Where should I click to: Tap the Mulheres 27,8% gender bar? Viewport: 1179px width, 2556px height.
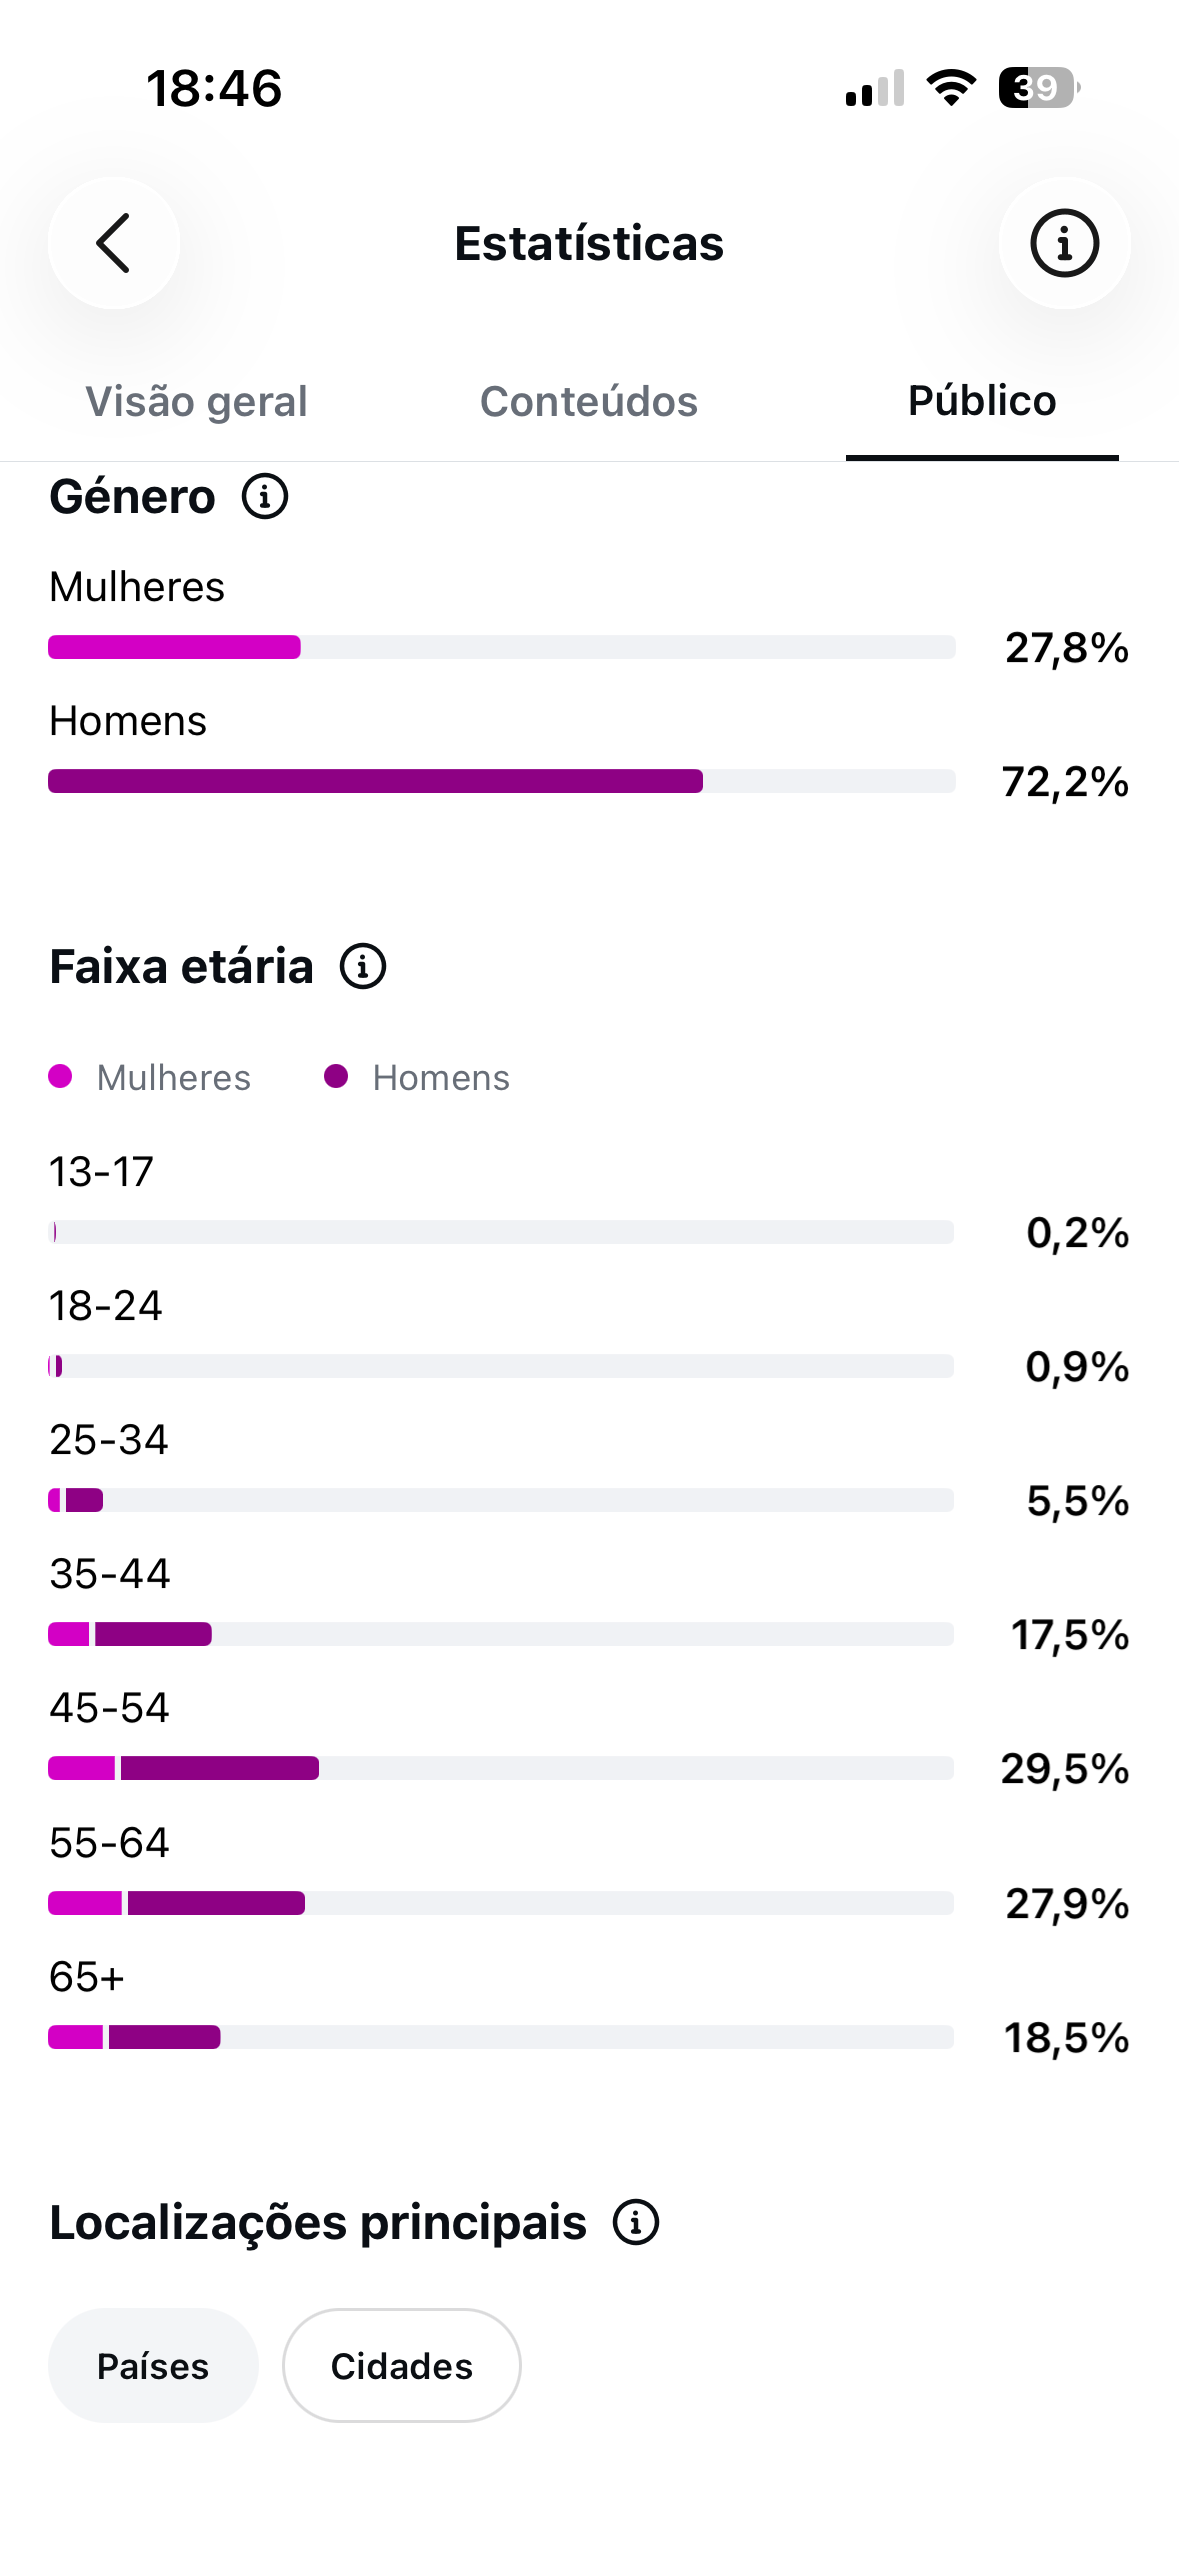tap(502, 647)
